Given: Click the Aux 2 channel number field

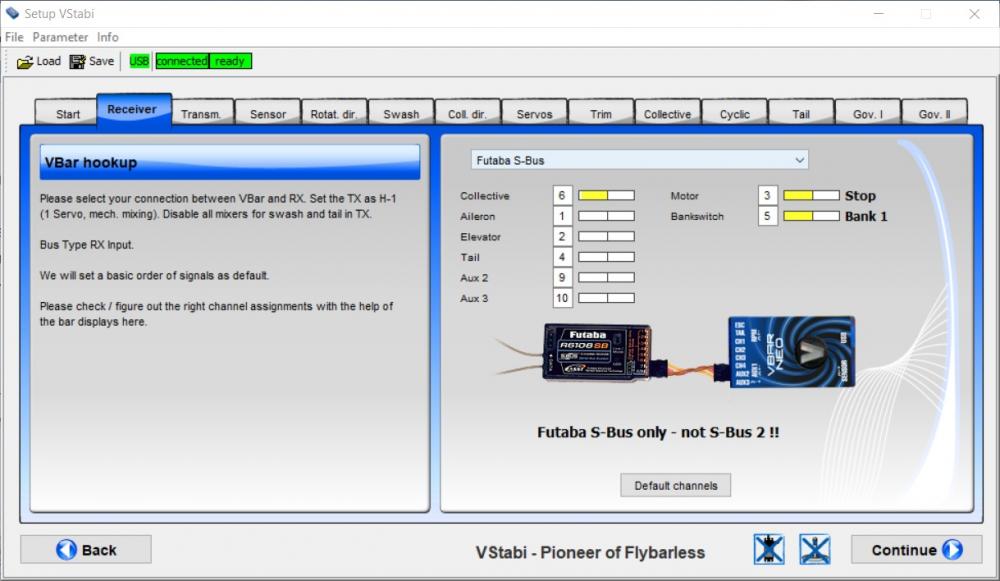Looking at the screenshot, I should point(562,277).
